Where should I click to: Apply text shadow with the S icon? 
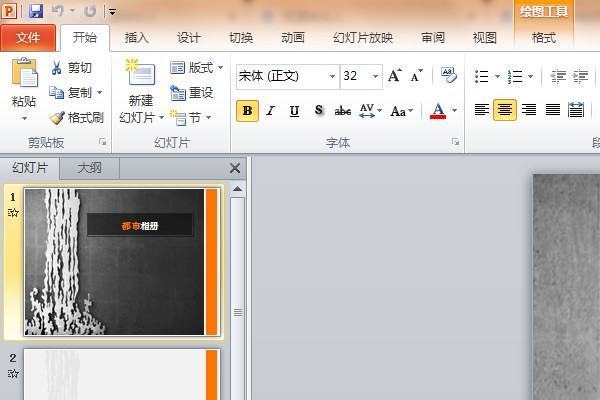point(319,111)
